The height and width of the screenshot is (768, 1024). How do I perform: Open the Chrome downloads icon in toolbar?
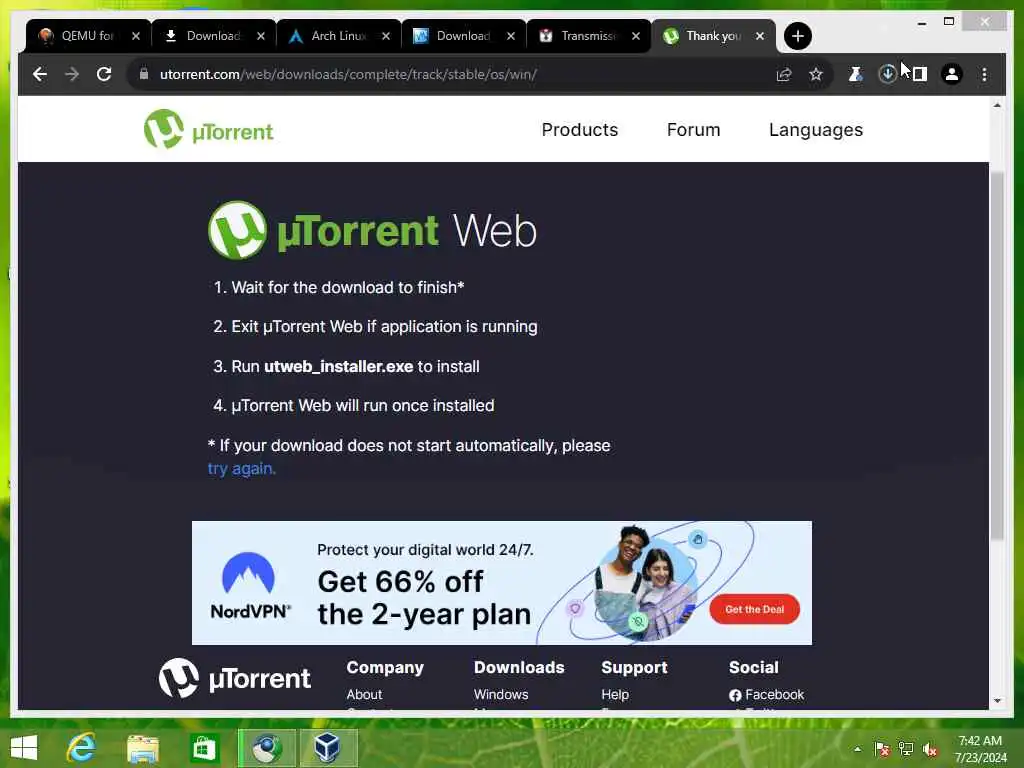pyautogui.click(x=887, y=74)
